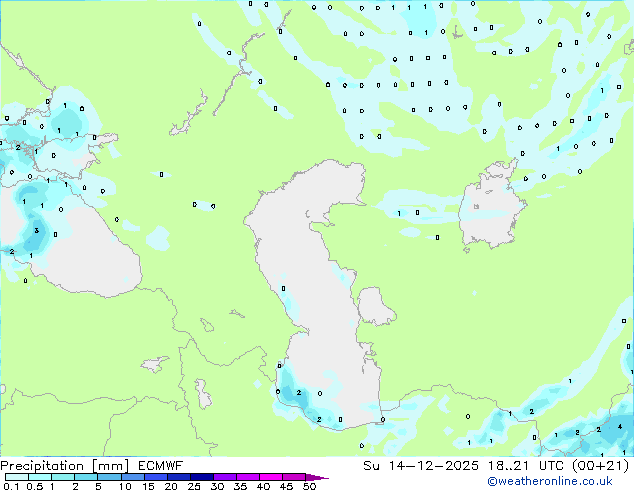Pick the 15–20 mm legend color swatch
Screen dimensions: 634x490
click(x=155, y=477)
